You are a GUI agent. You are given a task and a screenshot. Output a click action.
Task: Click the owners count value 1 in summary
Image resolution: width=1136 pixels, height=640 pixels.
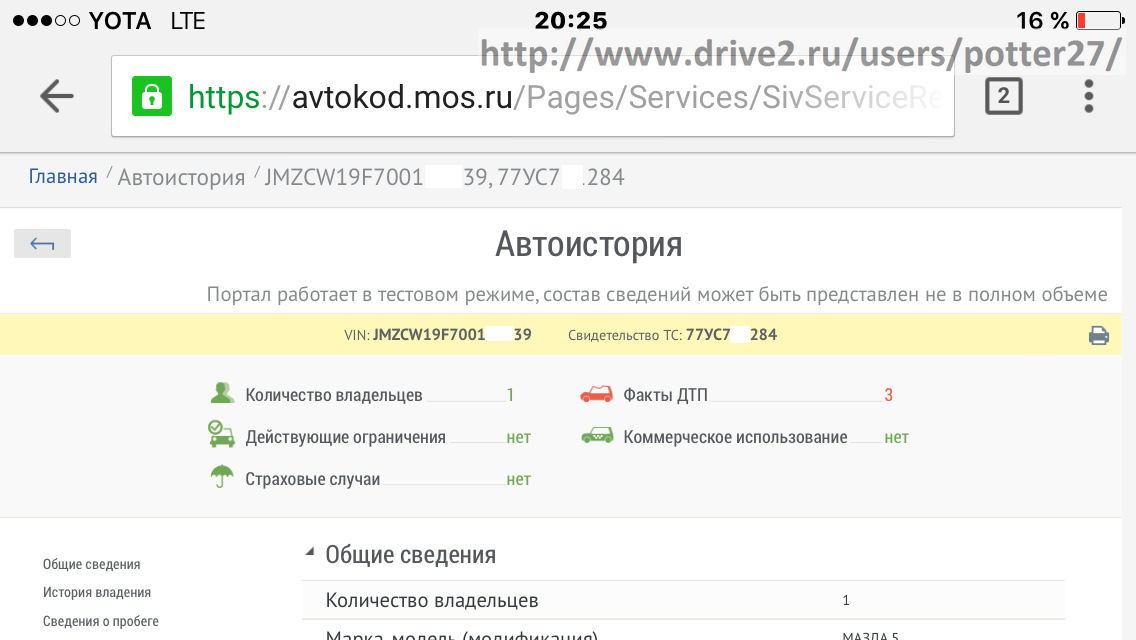(x=510, y=395)
